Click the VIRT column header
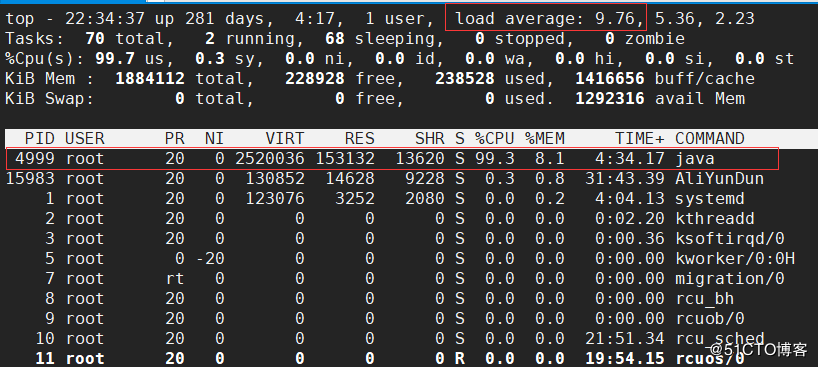 click(285, 139)
